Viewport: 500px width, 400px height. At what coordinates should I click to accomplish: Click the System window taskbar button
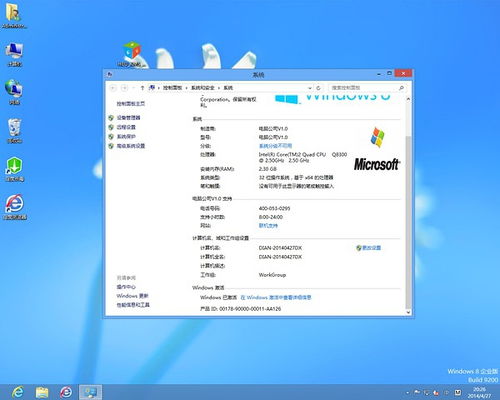coord(90,392)
